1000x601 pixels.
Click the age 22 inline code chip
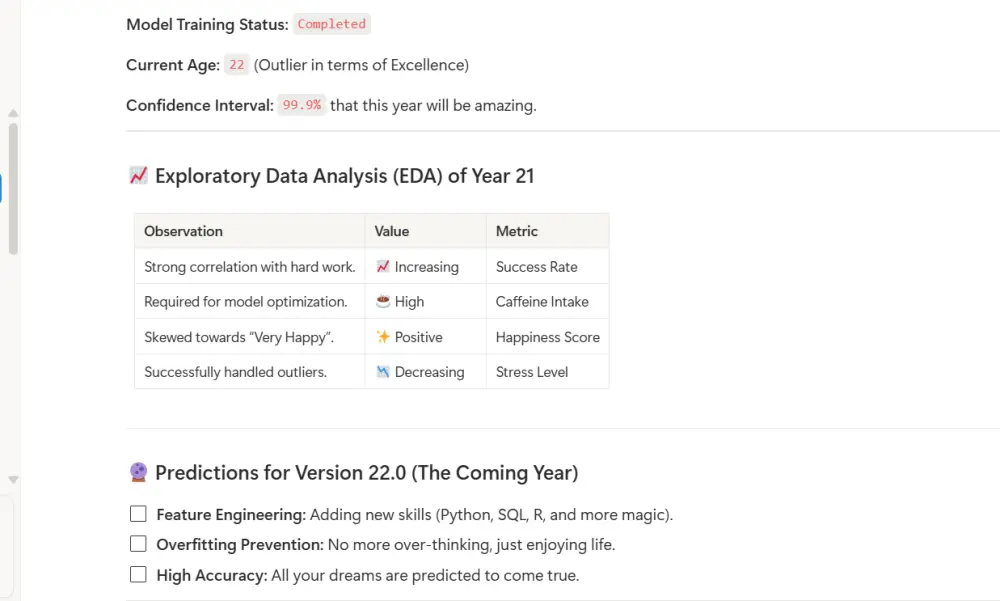[x=236, y=65]
